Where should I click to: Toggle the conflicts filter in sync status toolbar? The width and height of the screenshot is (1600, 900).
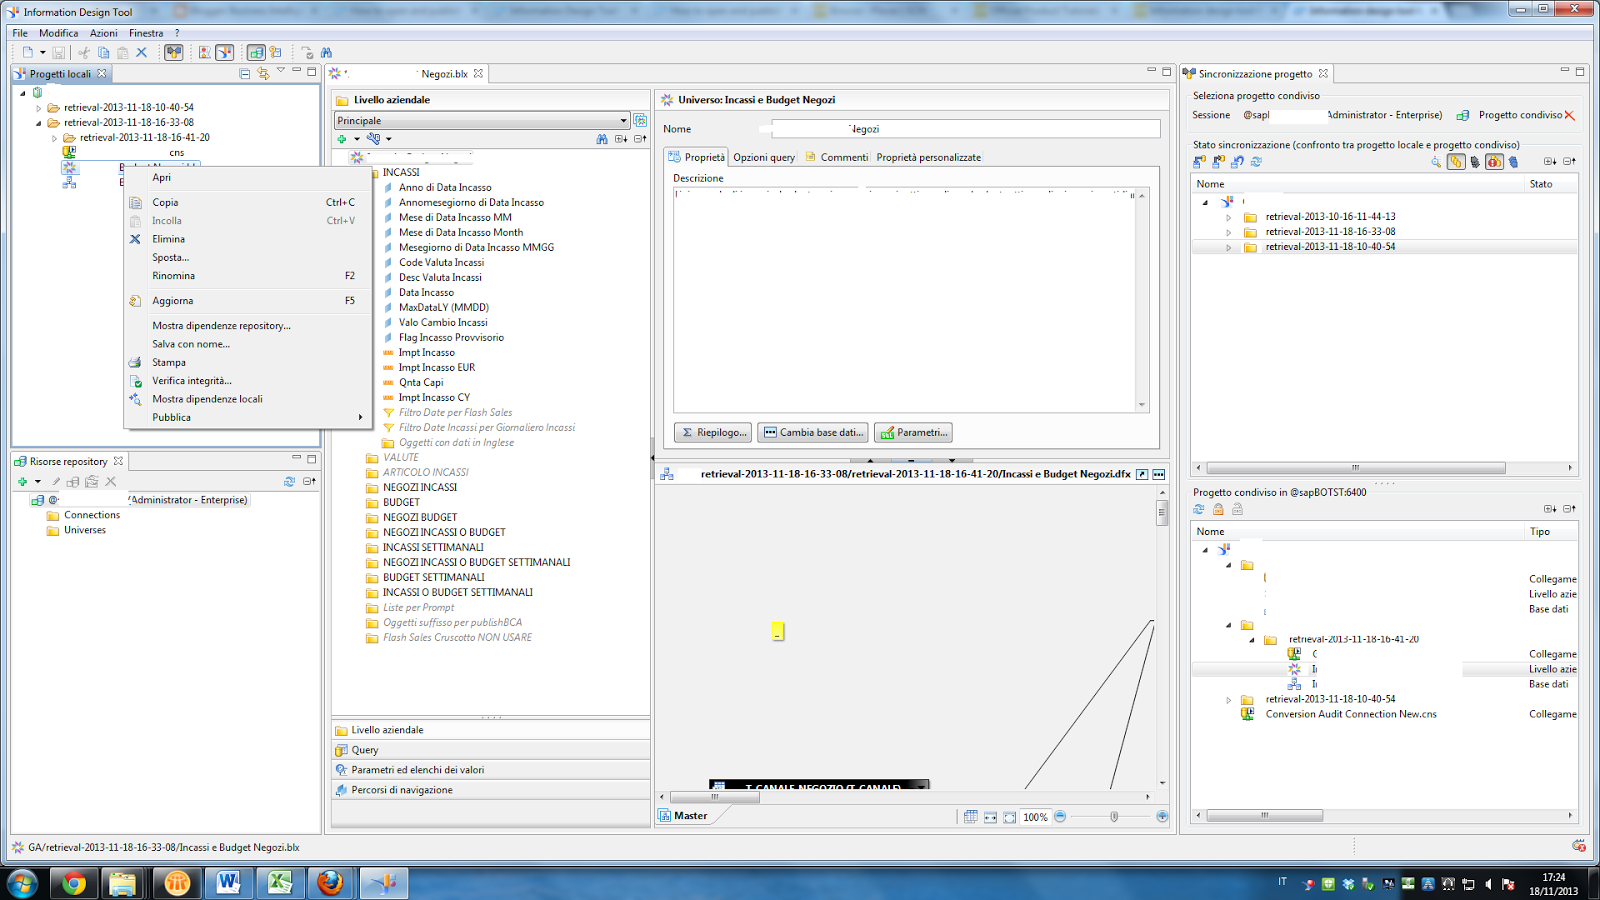point(1495,162)
